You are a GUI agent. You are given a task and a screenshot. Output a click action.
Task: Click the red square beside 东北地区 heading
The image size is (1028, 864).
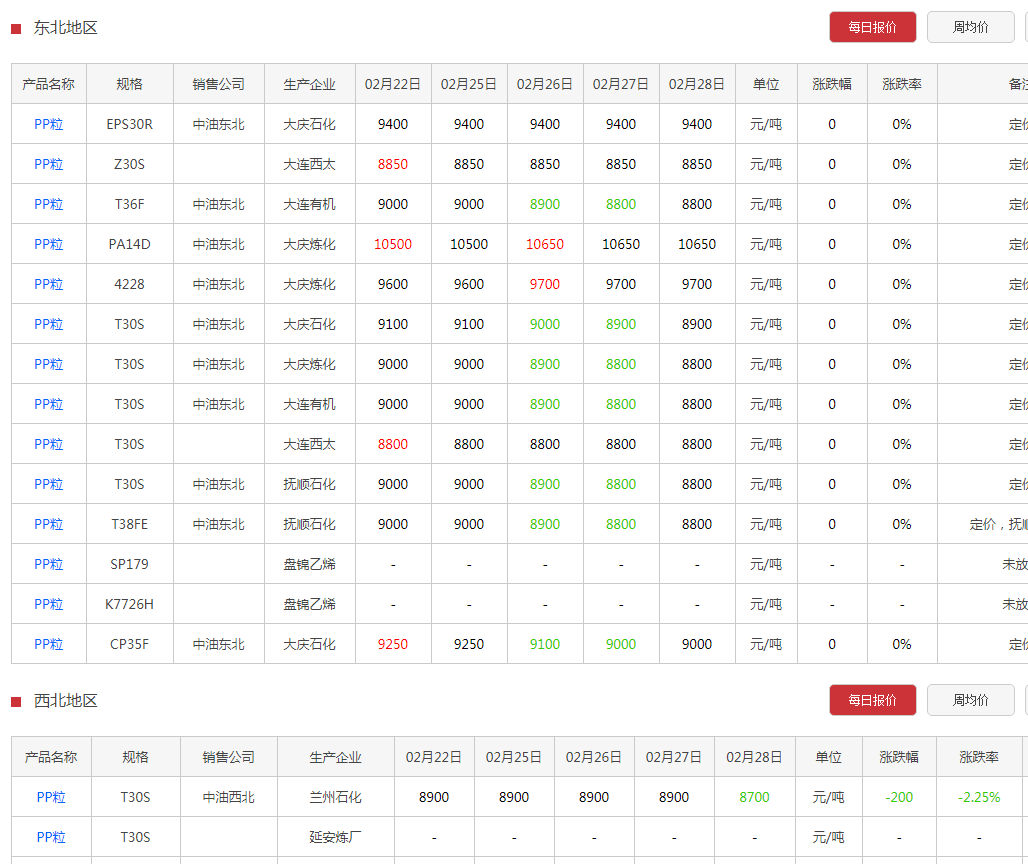coord(16,29)
